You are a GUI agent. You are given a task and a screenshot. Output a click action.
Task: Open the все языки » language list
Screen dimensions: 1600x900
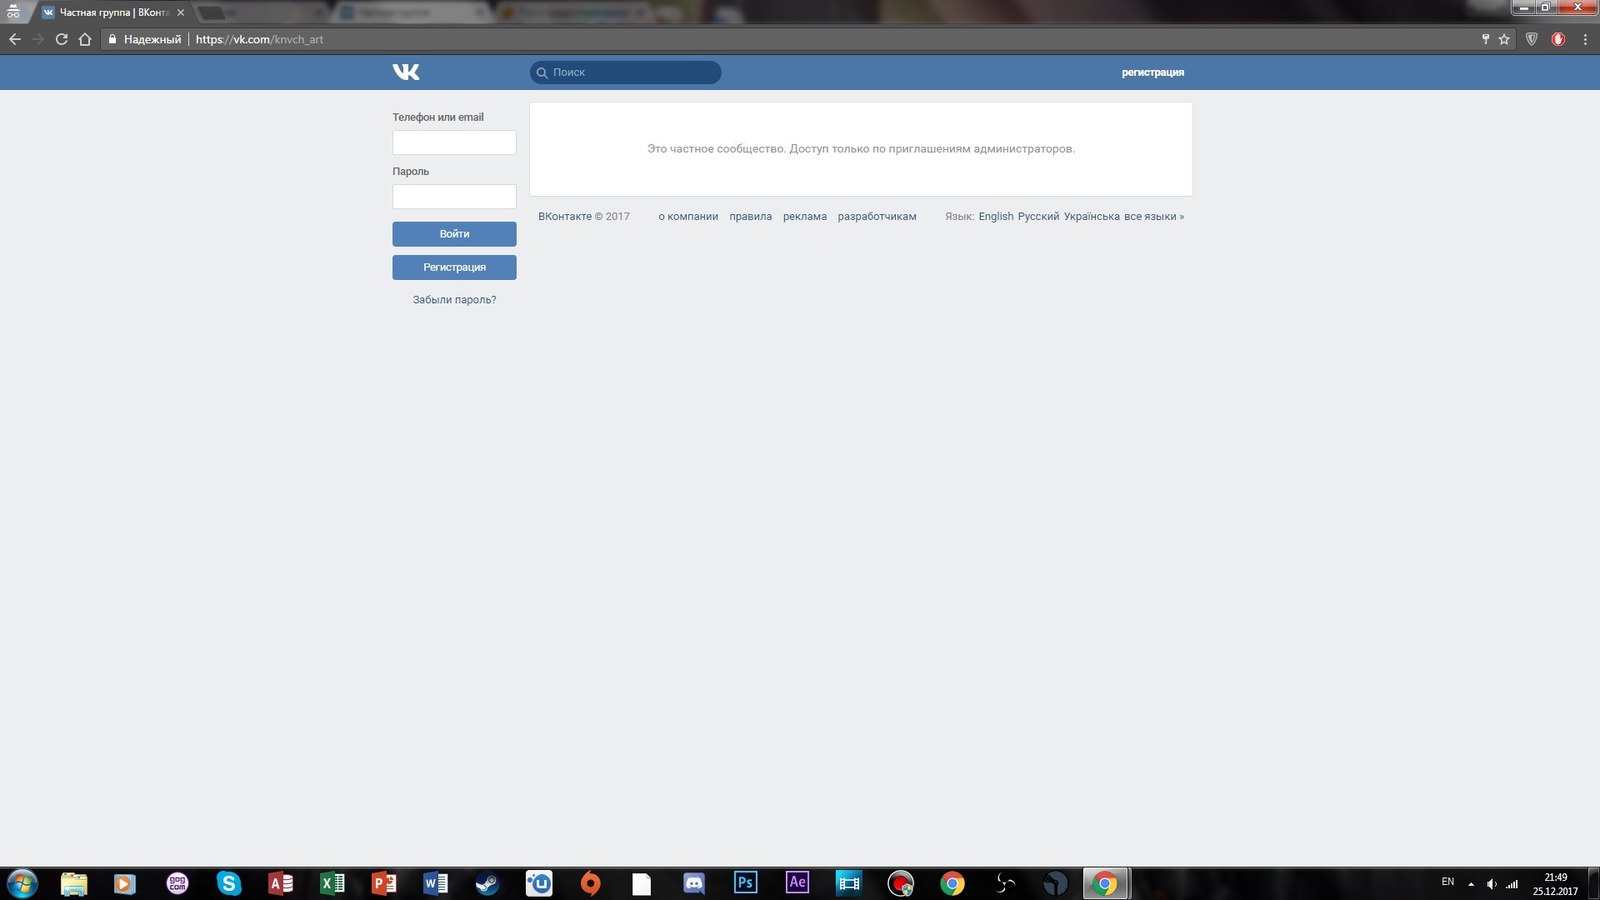1154,216
